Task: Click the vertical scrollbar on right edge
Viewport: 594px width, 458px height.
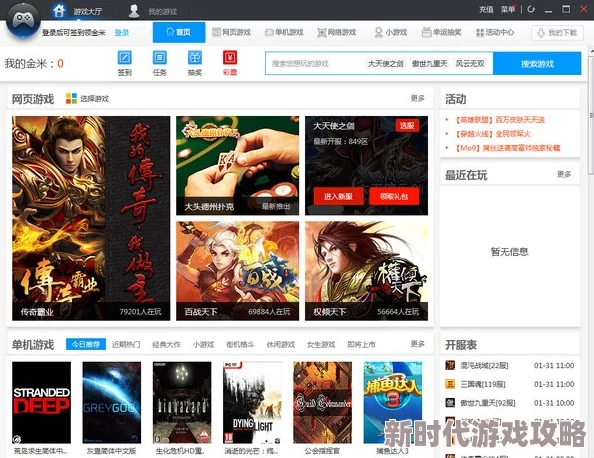Action: click(x=591, y=117)
